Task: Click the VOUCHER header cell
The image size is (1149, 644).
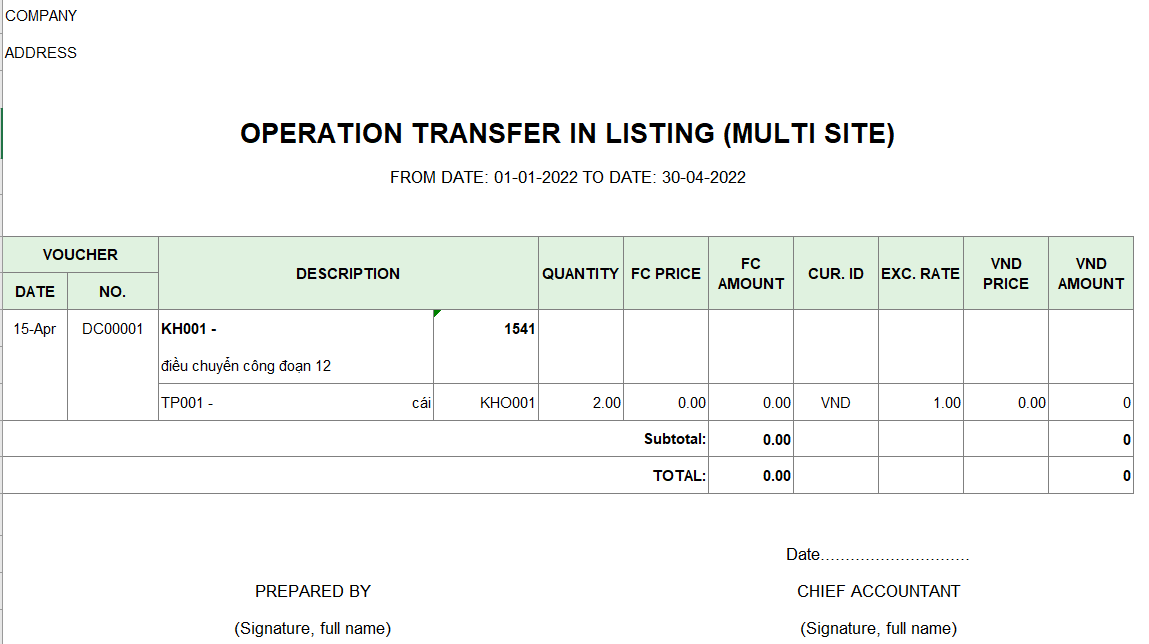Action: [x=80, y=255]
